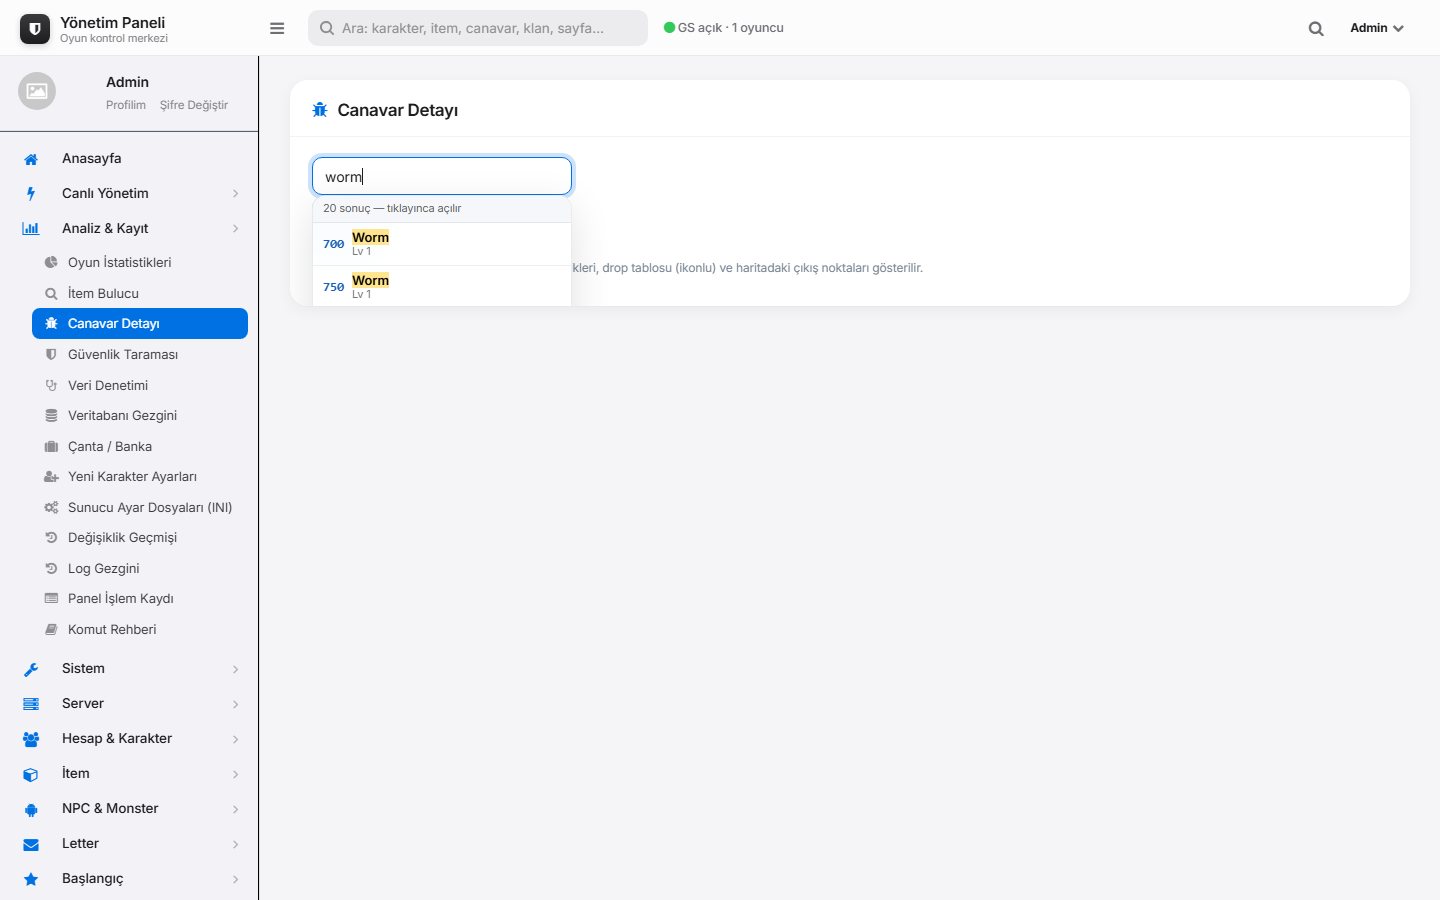Click the top-right search magnifier icon
The image size is (1440, 900).
coord(1316,29)
